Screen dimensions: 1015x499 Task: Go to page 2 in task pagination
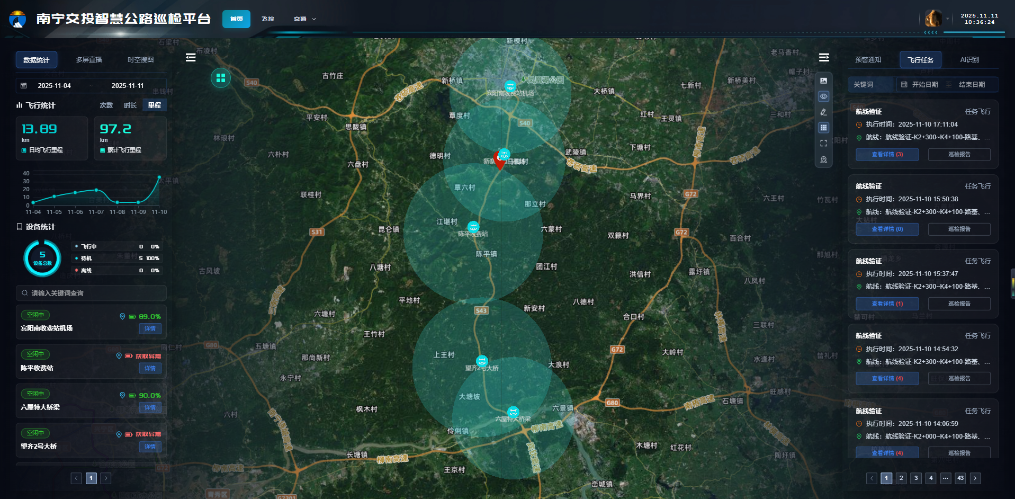point(900,479)
